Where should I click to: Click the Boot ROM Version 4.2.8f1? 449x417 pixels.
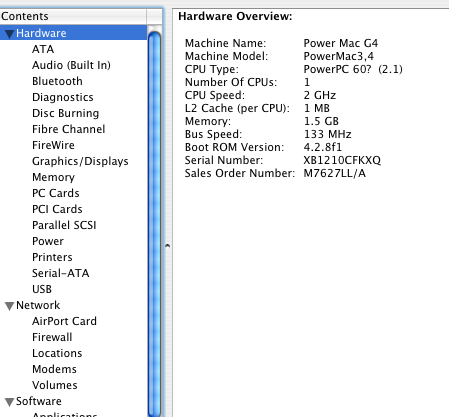322,147
